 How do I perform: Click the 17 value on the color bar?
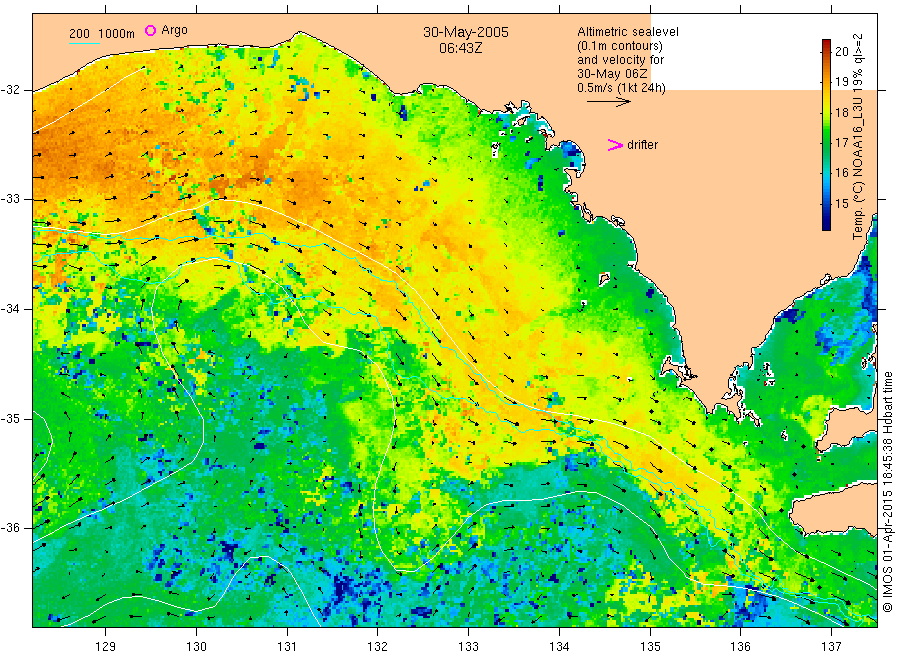pos(841,142)
